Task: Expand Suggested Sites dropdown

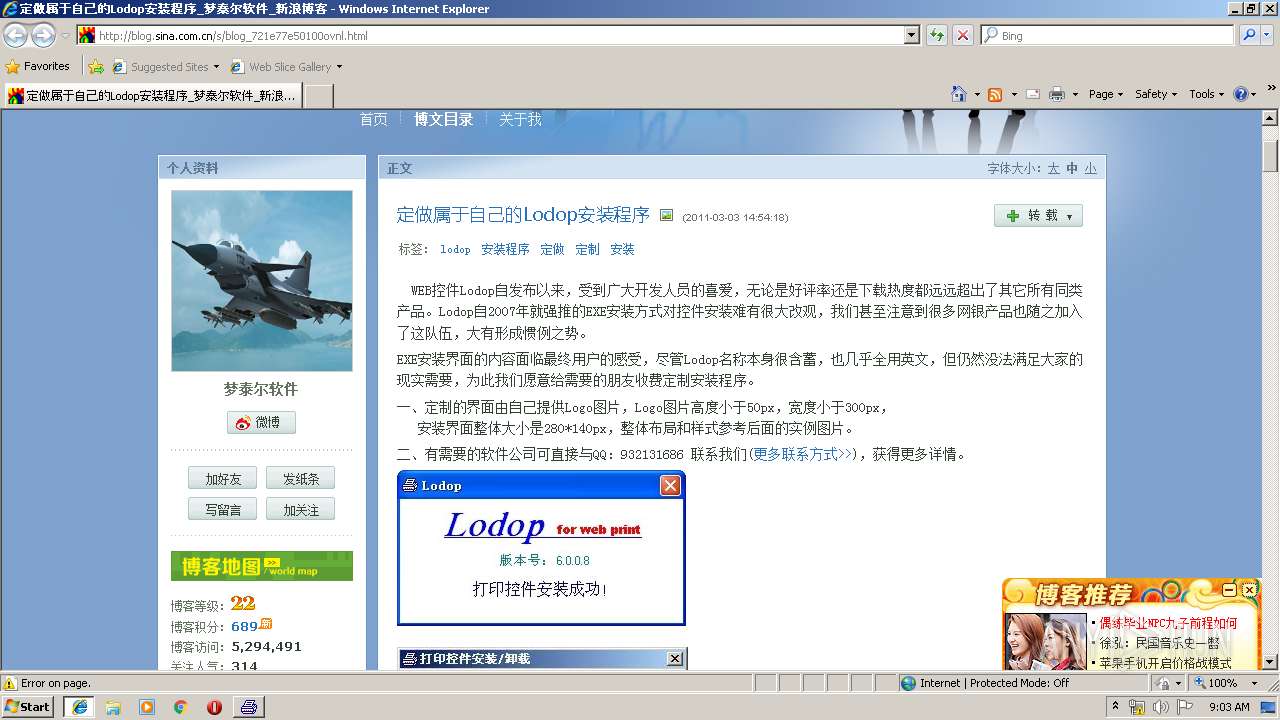Action: (x=216, y=67)
